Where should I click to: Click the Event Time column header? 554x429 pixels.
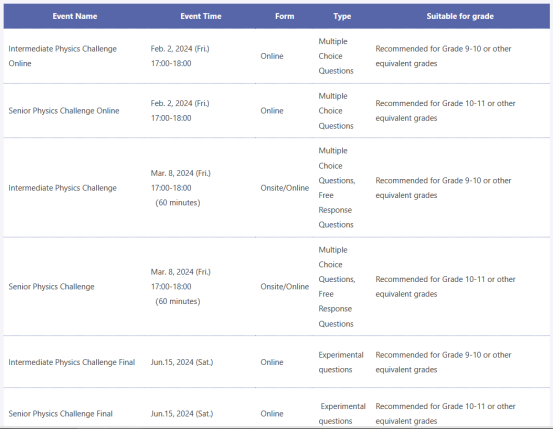click(201, 16)
